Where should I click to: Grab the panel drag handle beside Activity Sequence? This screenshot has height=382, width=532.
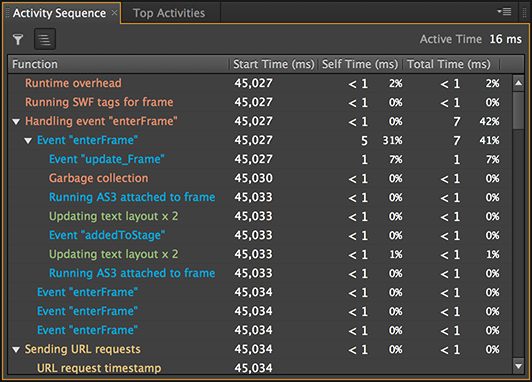[x=7, y=13]
